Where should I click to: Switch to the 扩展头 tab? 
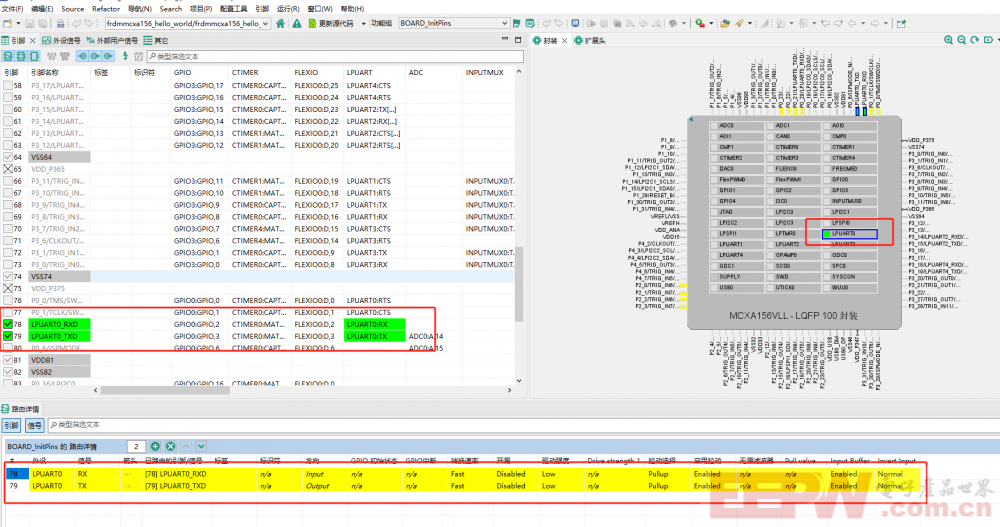pos(591,40)
